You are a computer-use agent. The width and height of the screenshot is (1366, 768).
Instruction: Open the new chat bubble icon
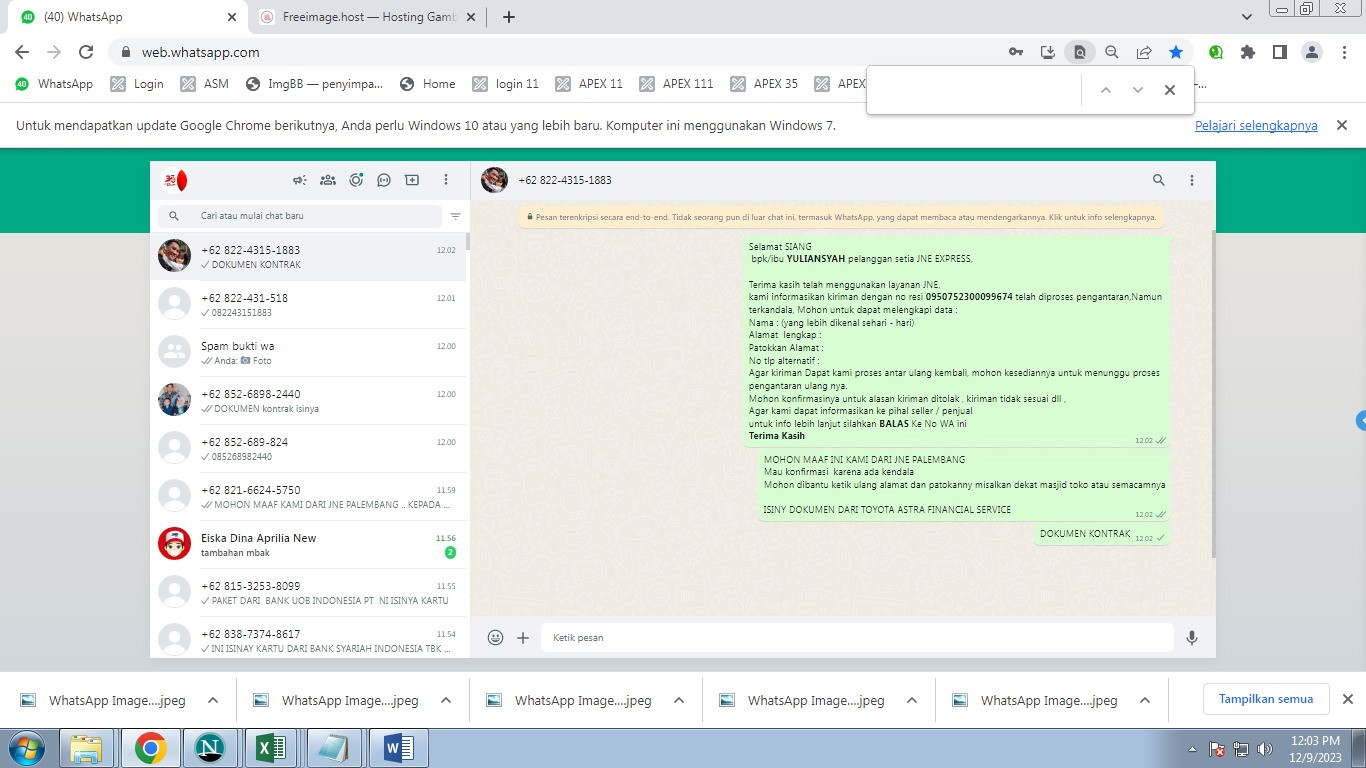coord(384,180)
